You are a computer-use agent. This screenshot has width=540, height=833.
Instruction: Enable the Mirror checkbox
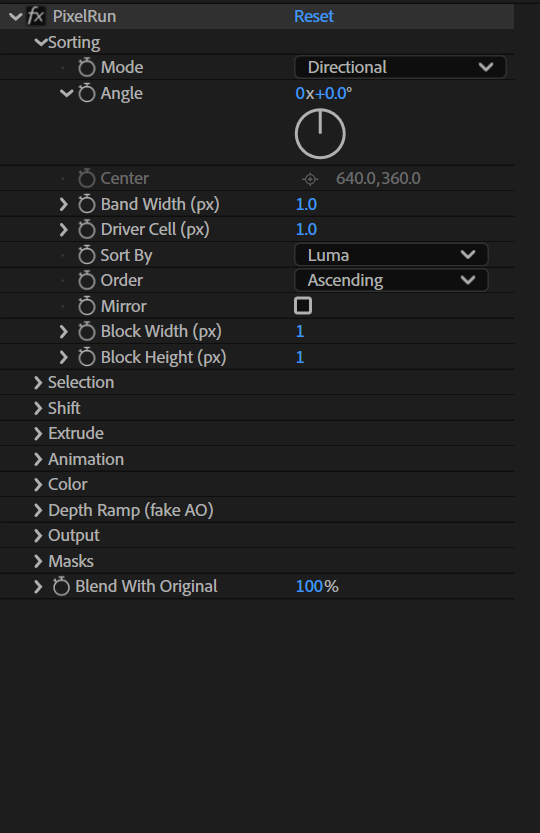pos(303,305)
